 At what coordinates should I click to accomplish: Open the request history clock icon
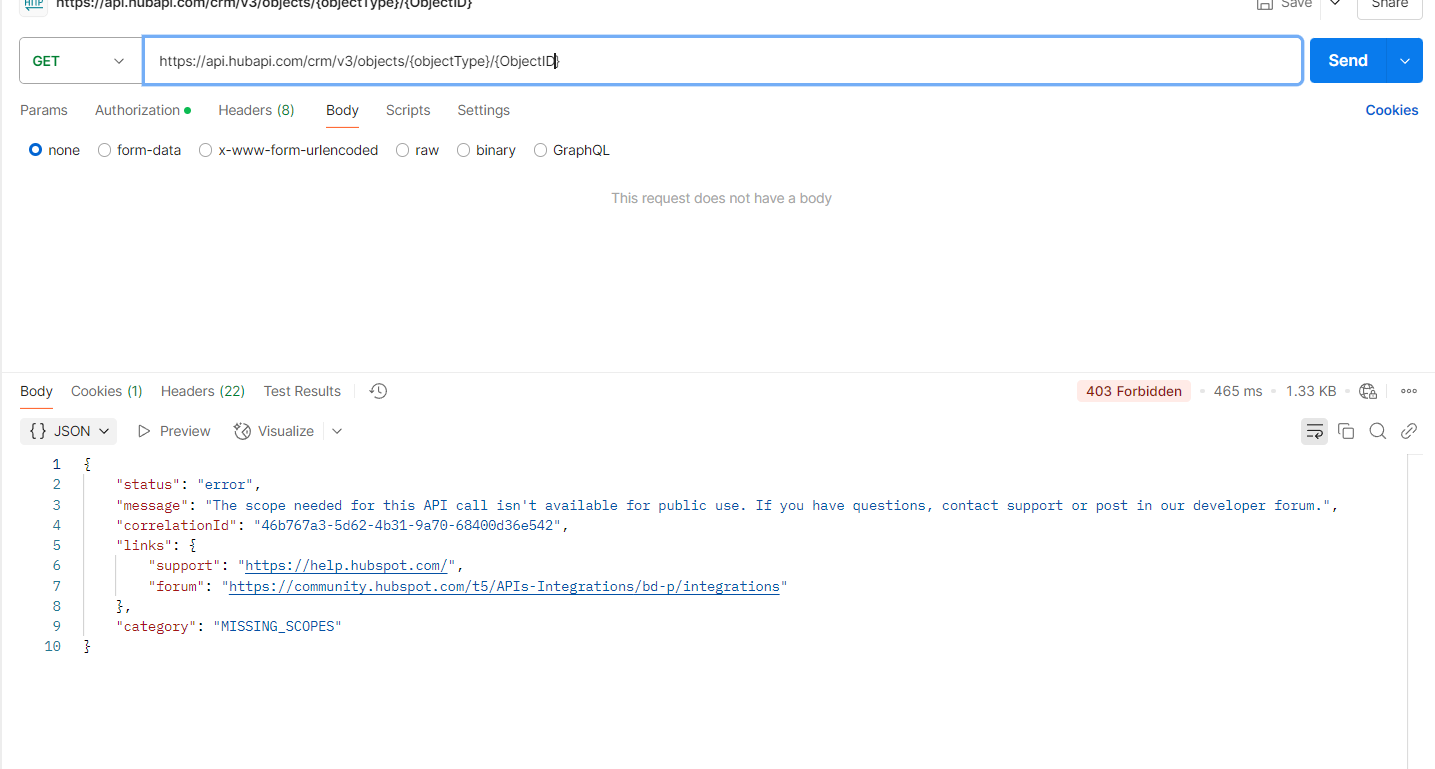pos(377,391)
